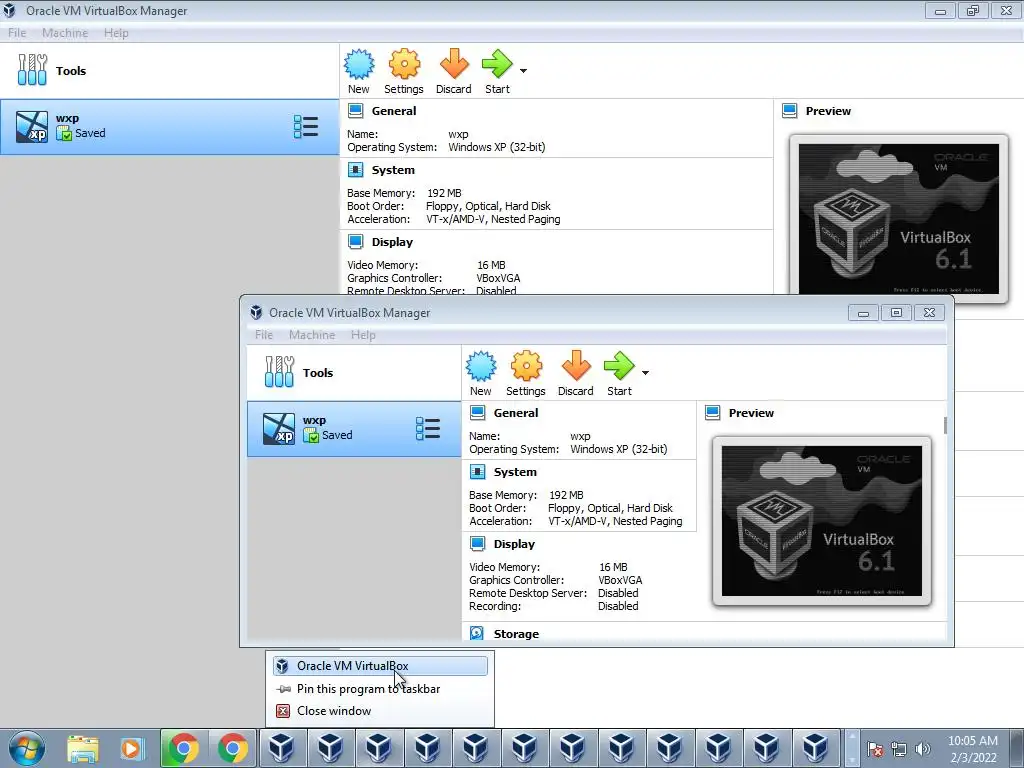1024x768 pixels.
Task: Open Windows Explorer from the taskbar
Action: click(x=83, y=748)
